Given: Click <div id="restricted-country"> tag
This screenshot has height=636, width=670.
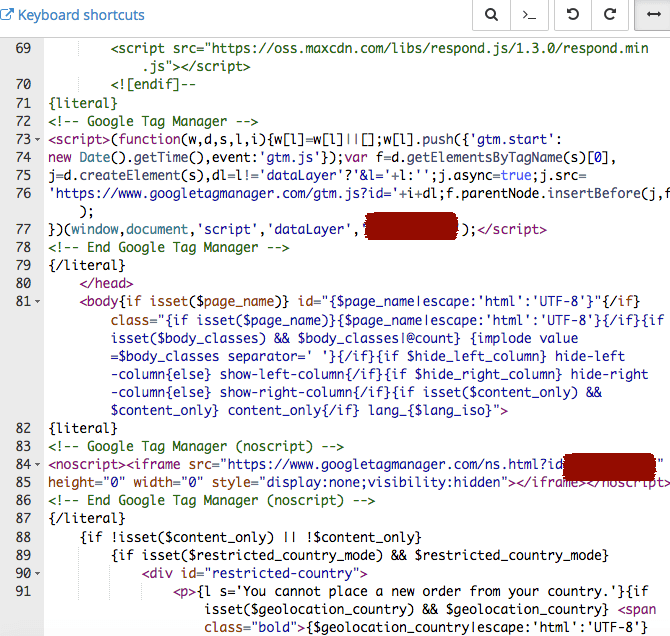Looking at the screenshot, I should click(x=254, y=574).
